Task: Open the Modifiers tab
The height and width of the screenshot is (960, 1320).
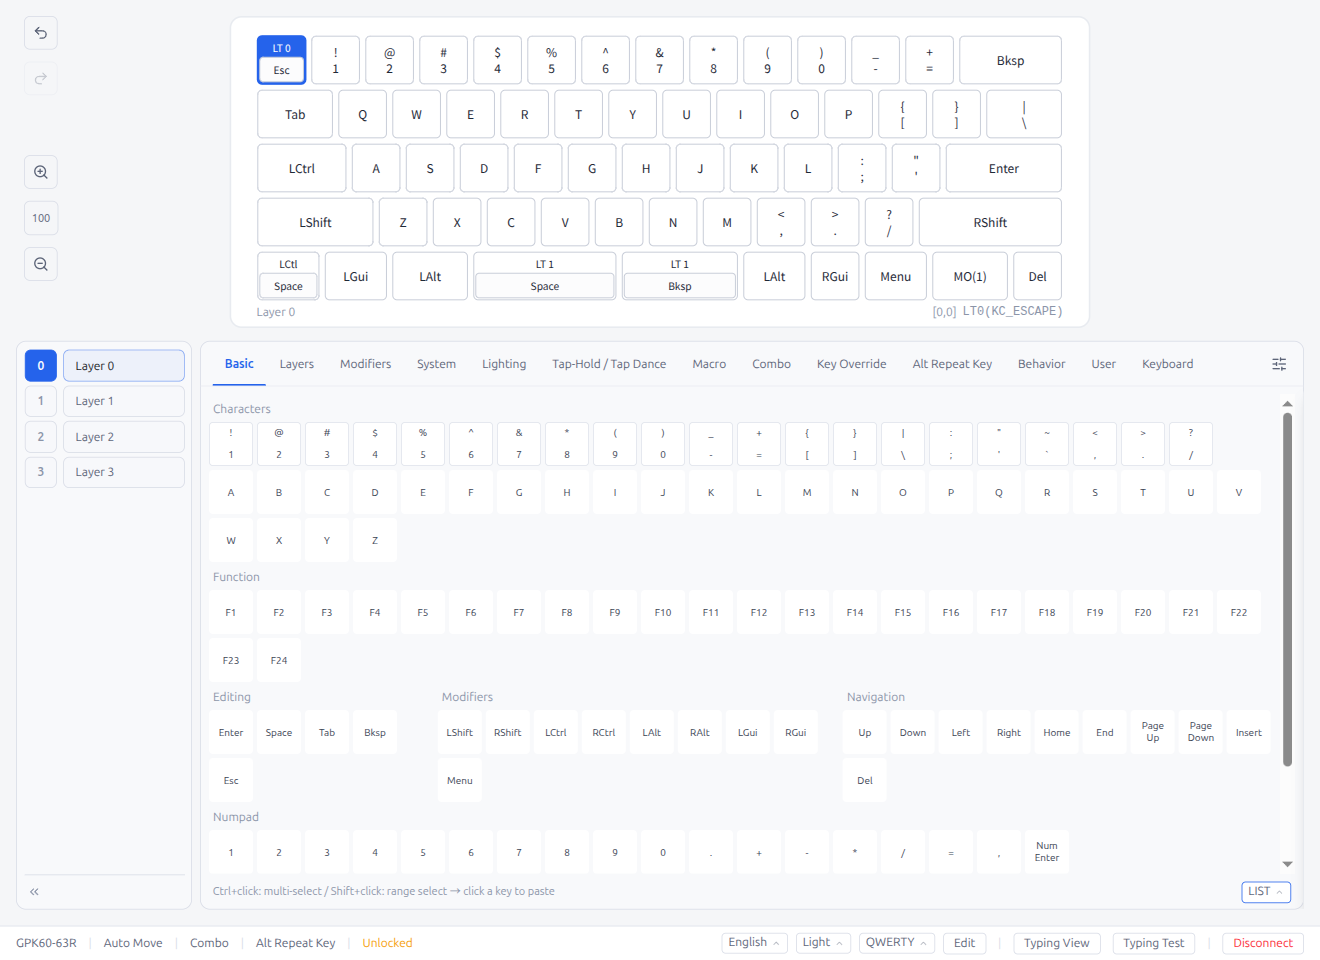Action: click(365, 364)
